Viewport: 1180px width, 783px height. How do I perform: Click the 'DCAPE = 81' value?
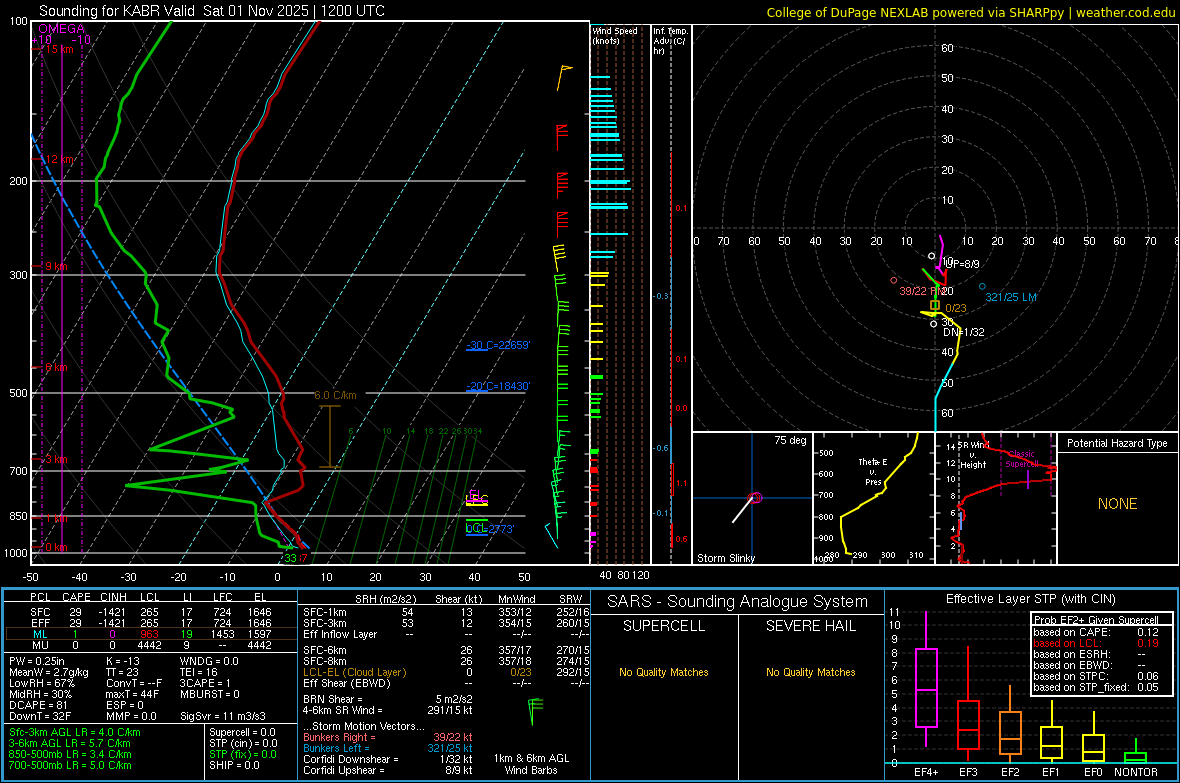pos(38,705)
